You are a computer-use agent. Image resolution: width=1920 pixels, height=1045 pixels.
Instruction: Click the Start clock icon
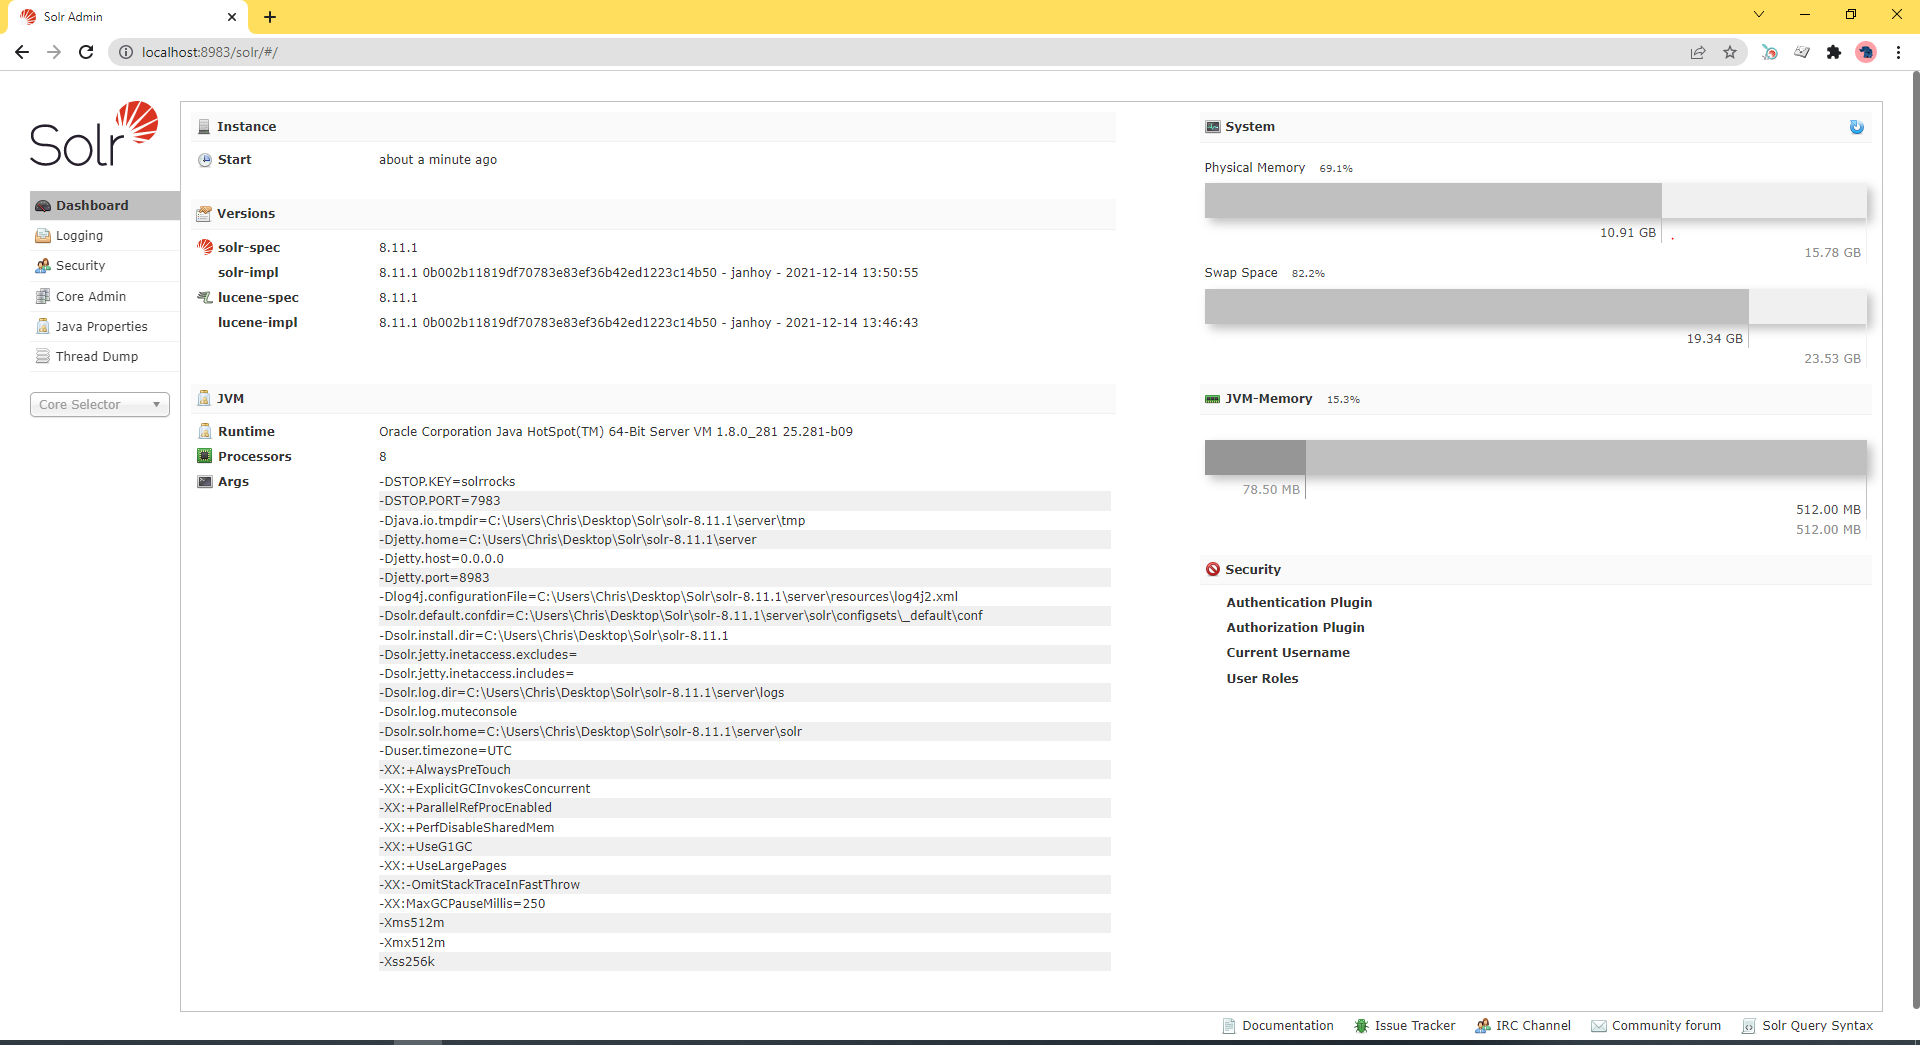205,160
